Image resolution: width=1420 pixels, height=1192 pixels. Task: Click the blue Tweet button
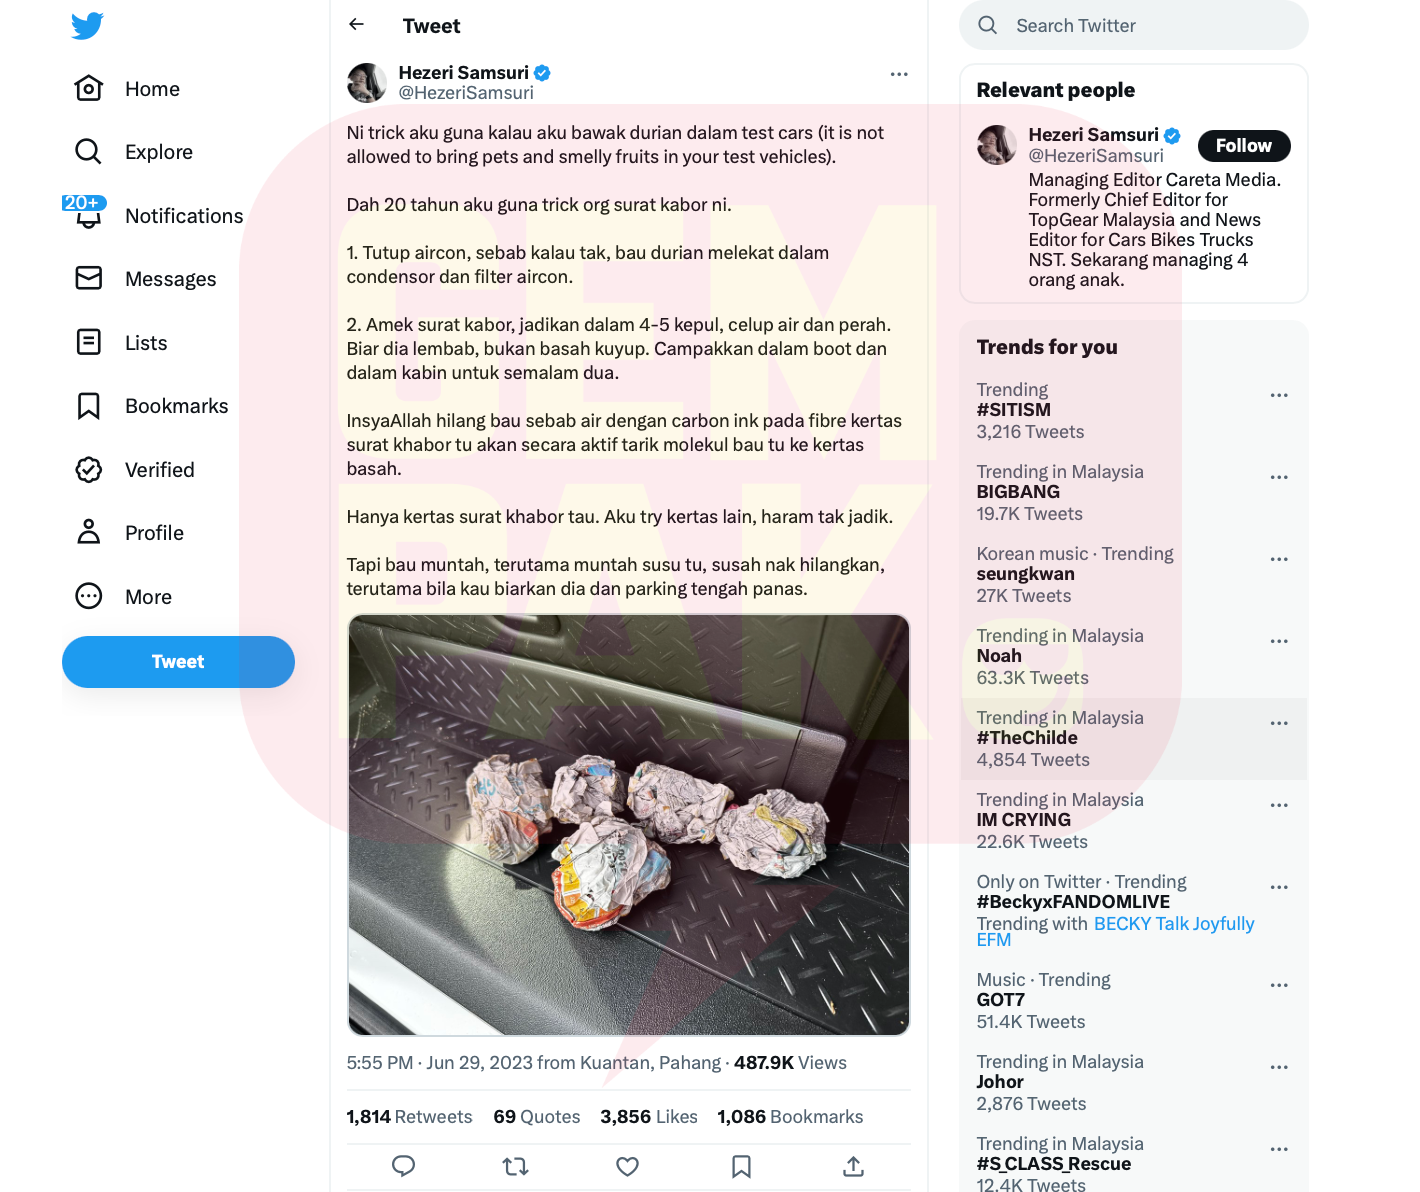178,662
